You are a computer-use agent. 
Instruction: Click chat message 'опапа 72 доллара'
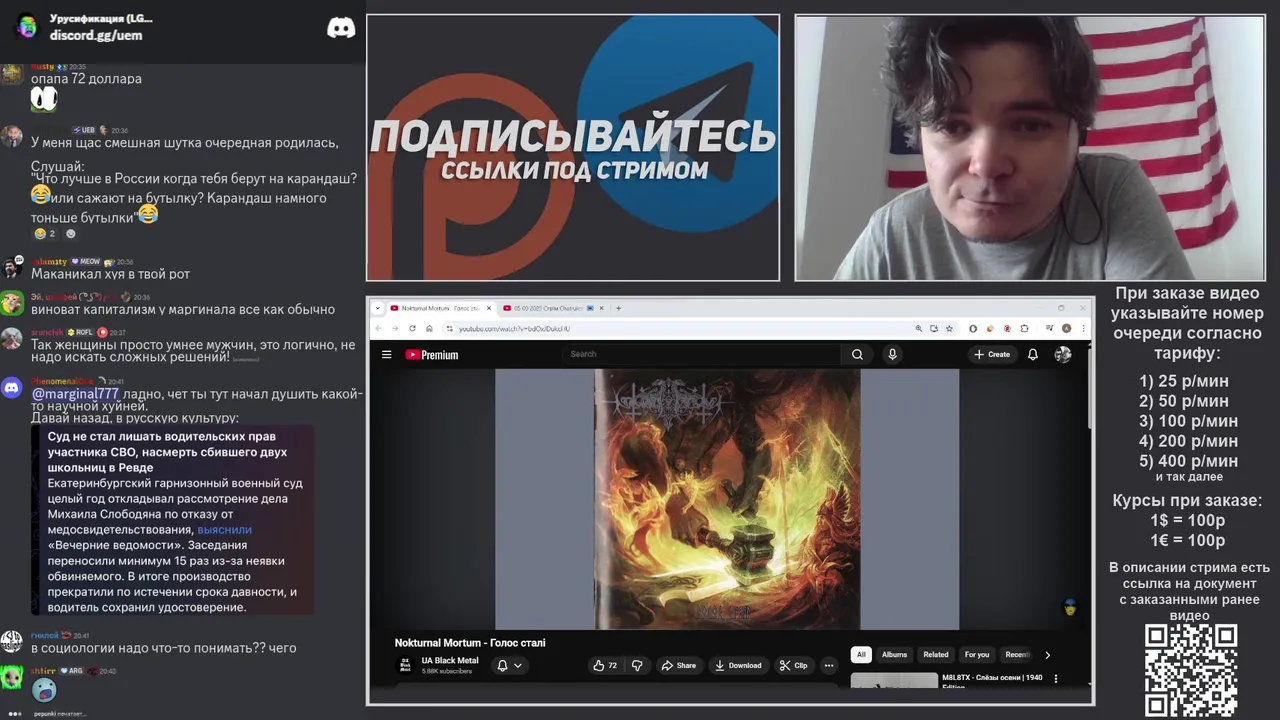(x=86, y=78)
